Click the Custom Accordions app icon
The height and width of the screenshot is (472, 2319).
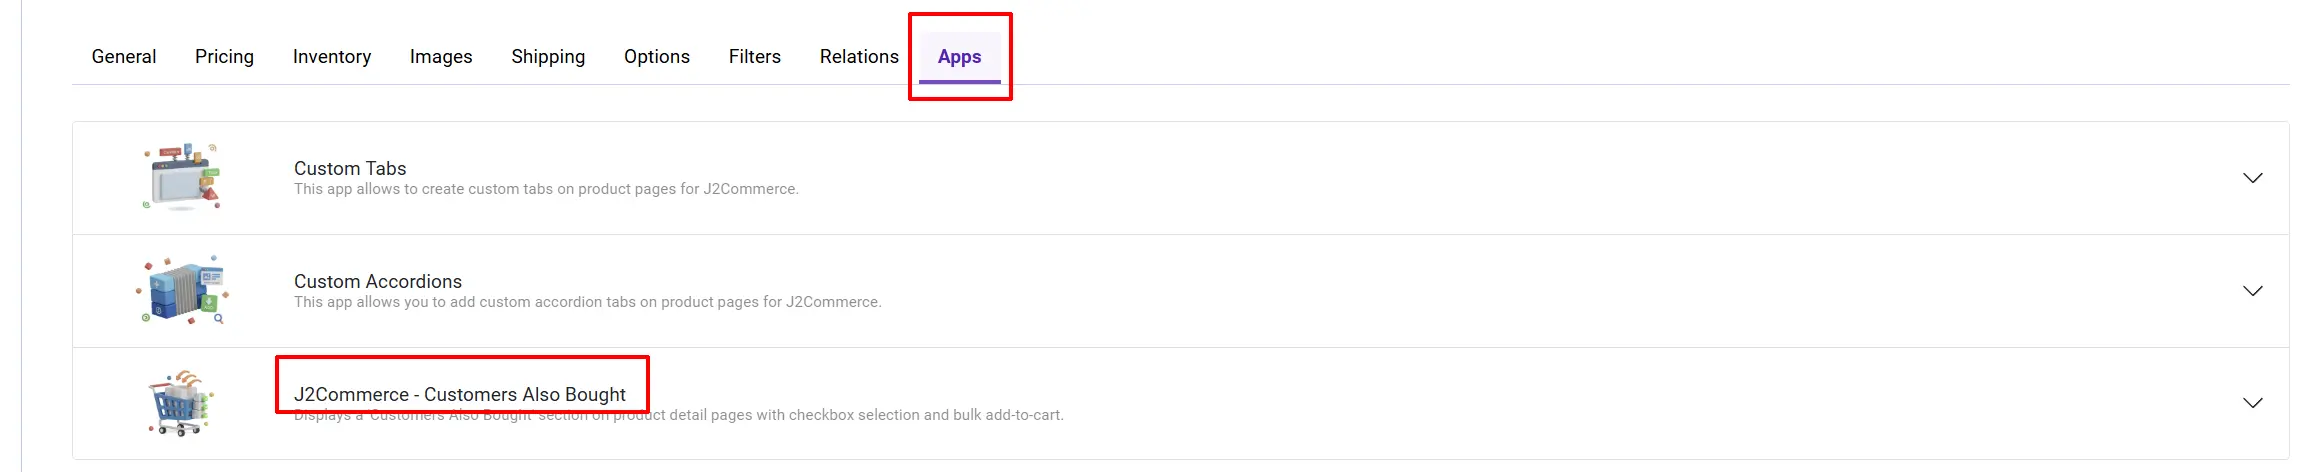coord(182,290)
